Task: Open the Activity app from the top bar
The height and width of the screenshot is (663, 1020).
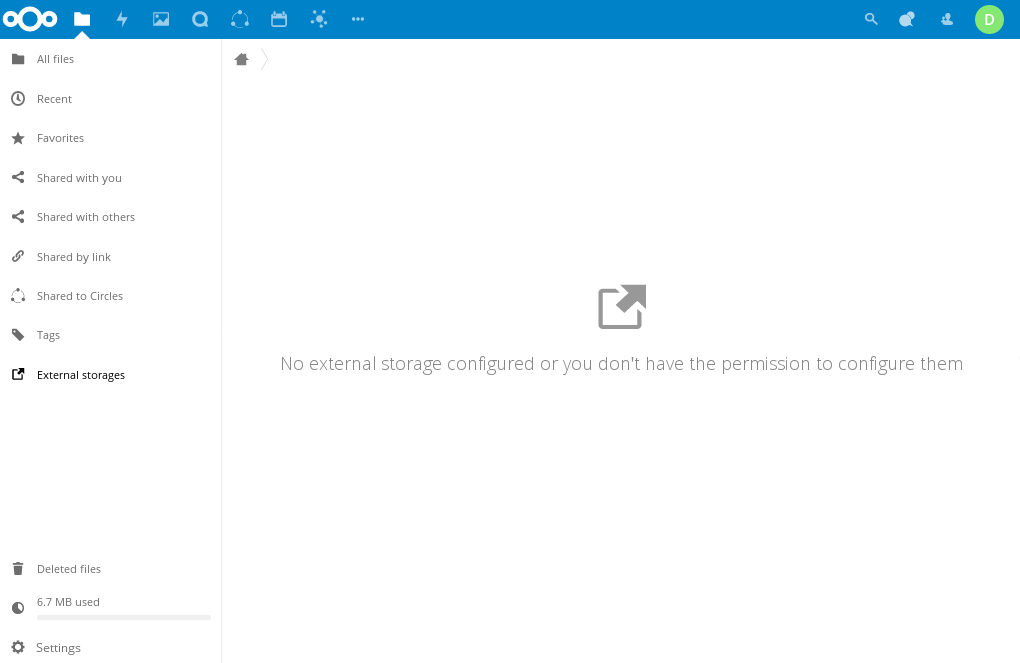Action: [x=122, y=19]
